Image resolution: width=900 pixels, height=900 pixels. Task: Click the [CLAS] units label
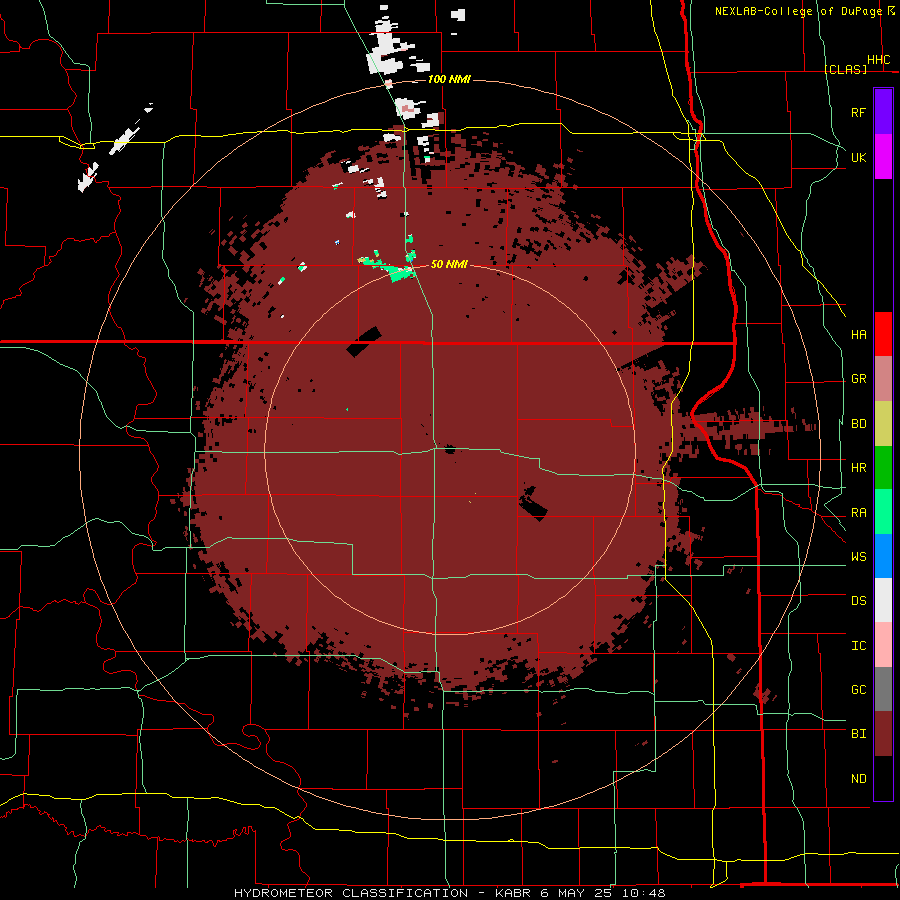845,69
